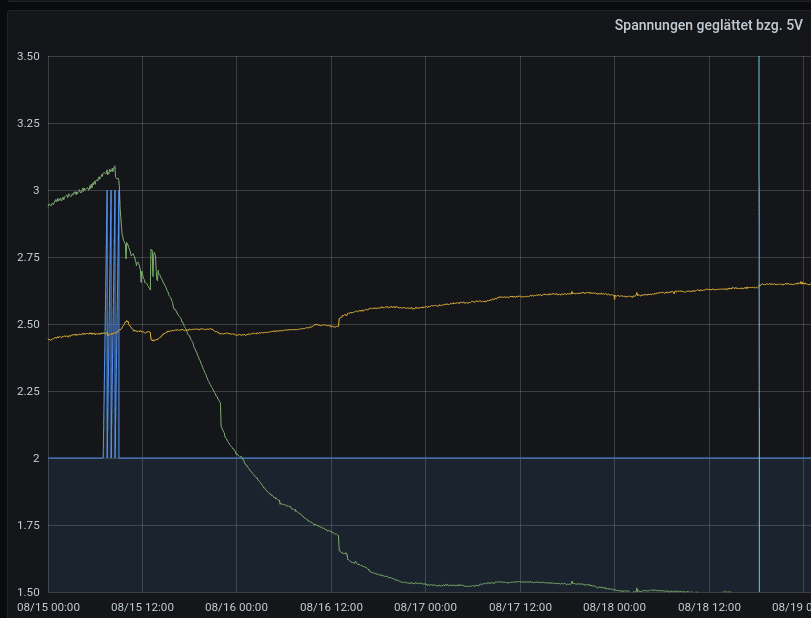Select the 3.50 y-axis label
This screenshot has height=618, width=811.
point(28,56)
